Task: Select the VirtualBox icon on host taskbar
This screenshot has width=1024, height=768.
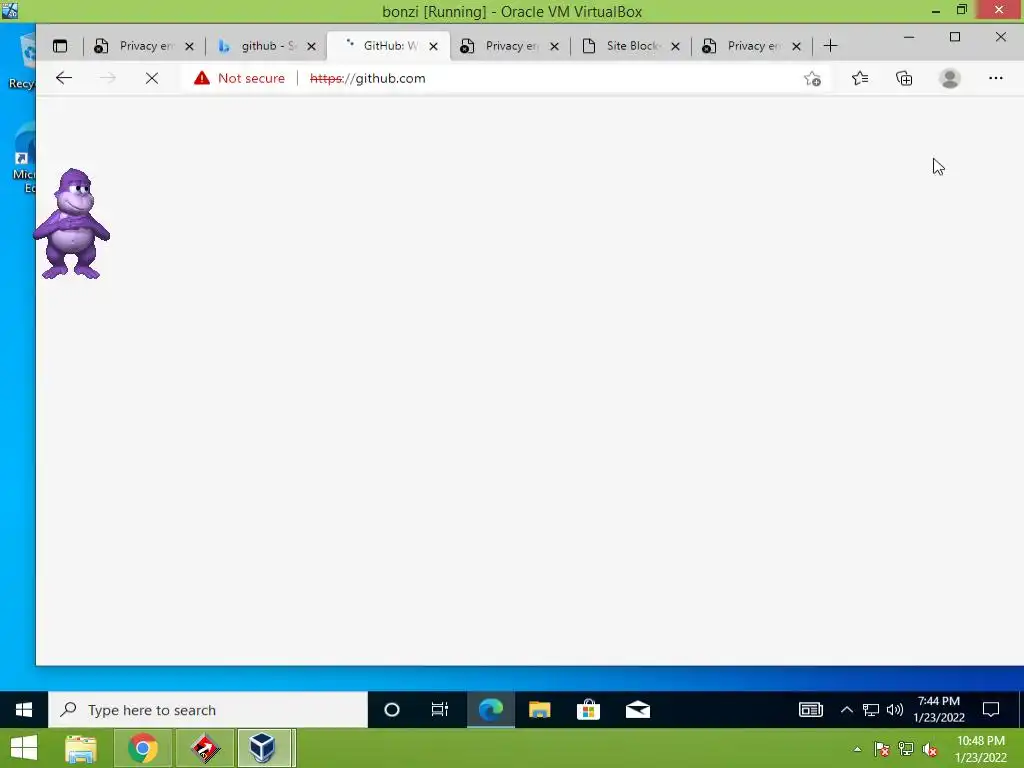Action: tap(263, 748)
